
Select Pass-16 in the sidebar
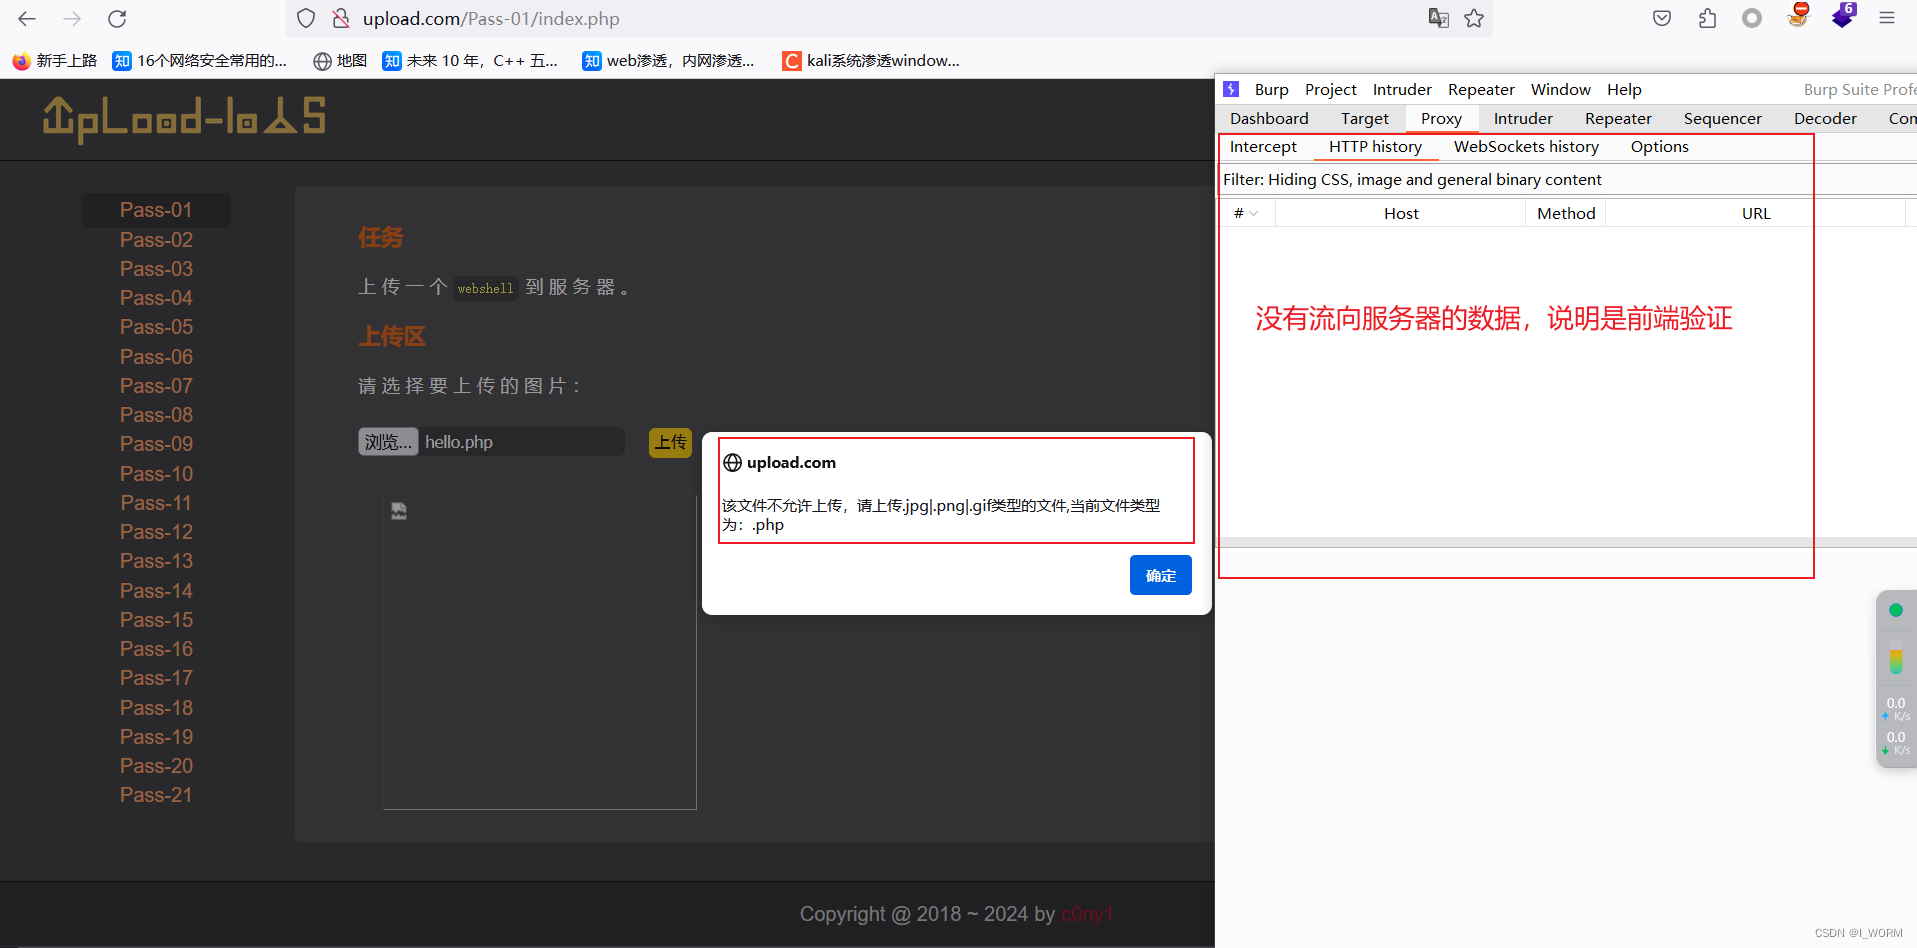[156, 649]
